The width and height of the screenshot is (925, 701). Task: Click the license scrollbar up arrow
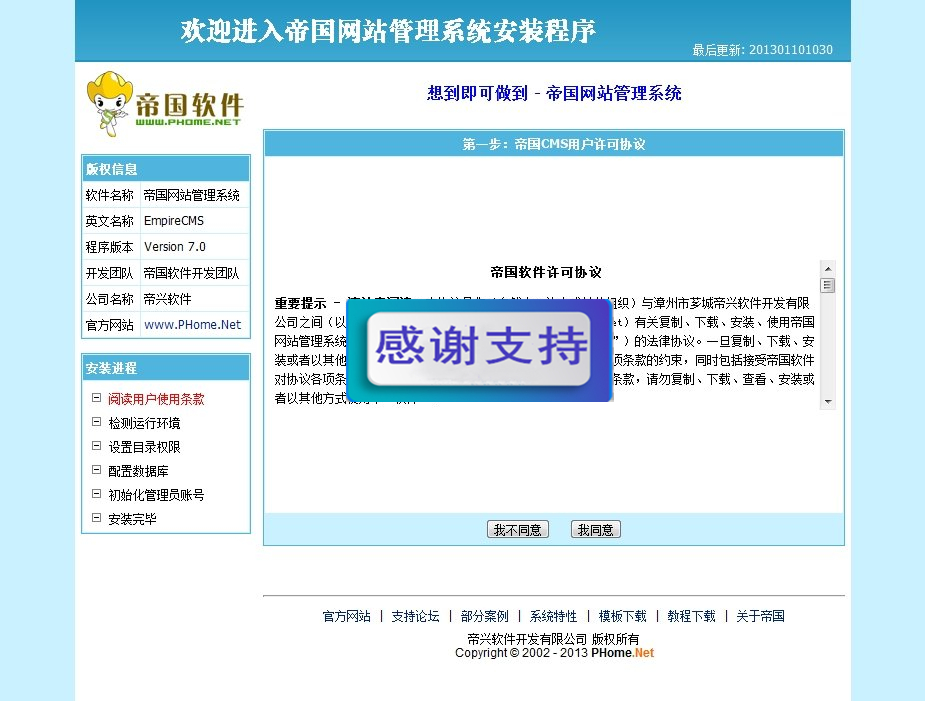pyautogui.click(x=828, y=268)
